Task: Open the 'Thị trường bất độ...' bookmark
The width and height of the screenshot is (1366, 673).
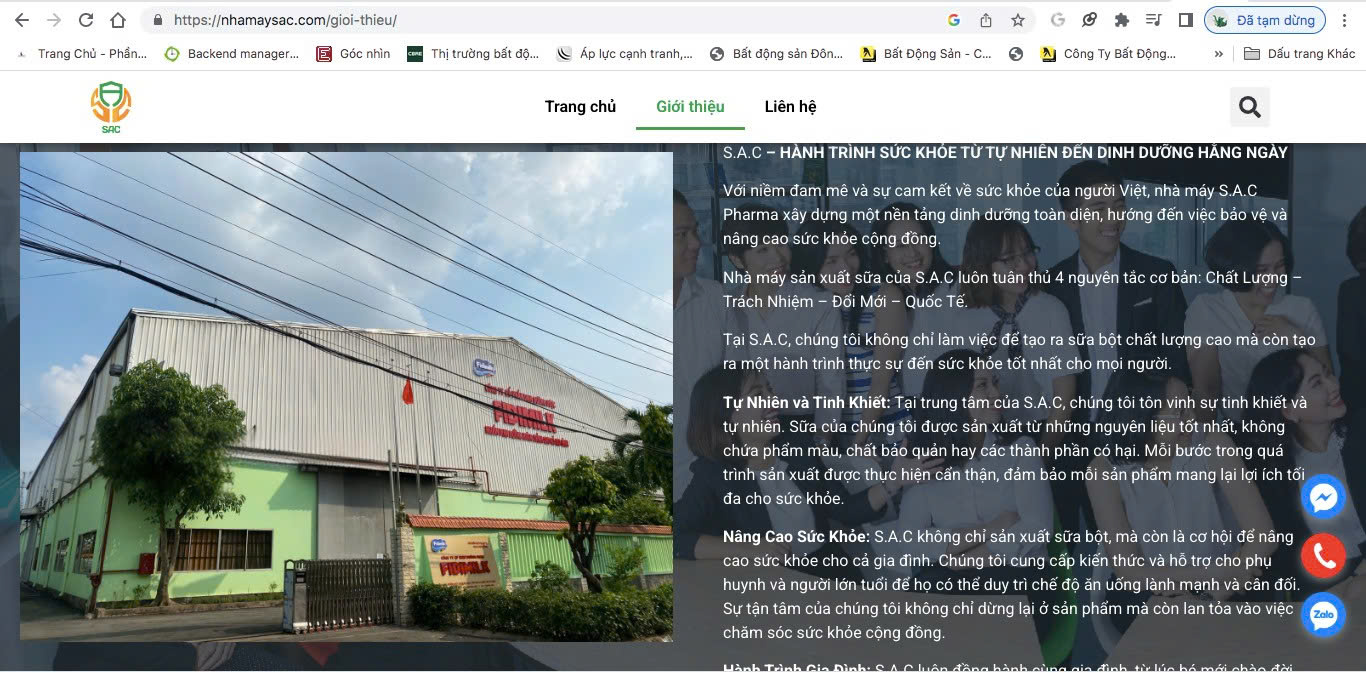Action: point(473,54)
